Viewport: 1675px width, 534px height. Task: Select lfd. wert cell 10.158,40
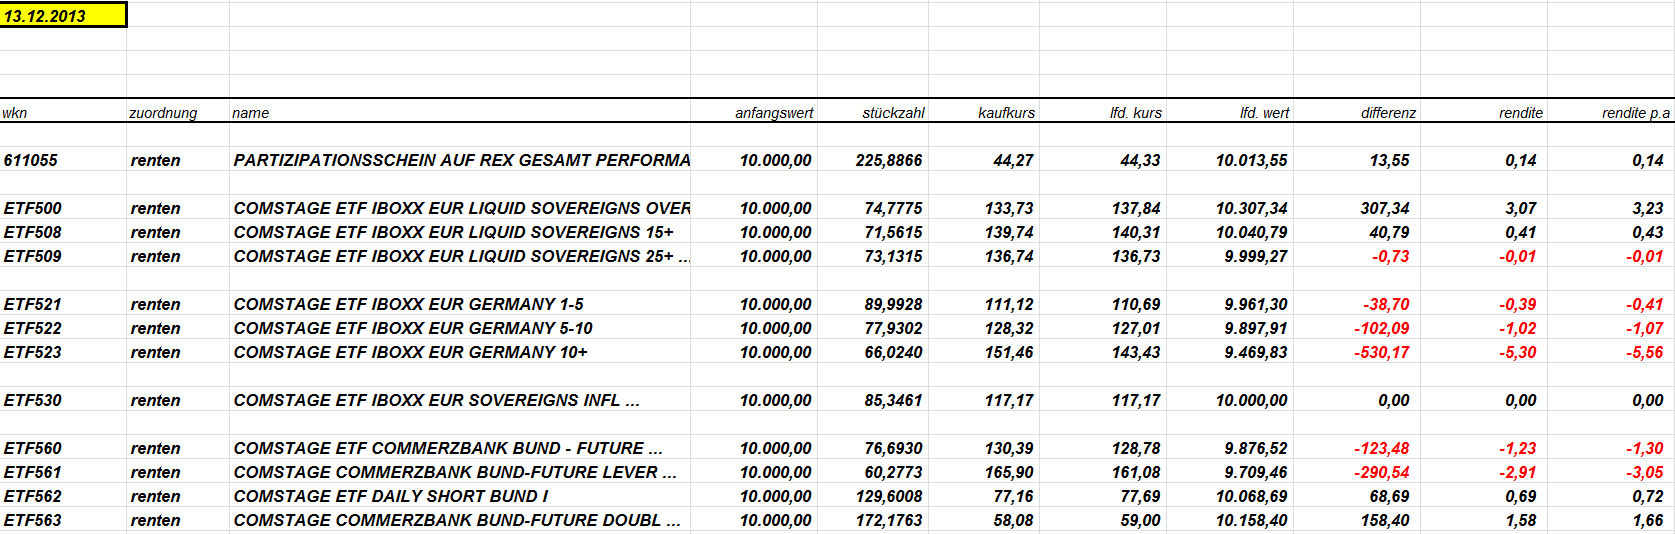[x=1230, y=519]
